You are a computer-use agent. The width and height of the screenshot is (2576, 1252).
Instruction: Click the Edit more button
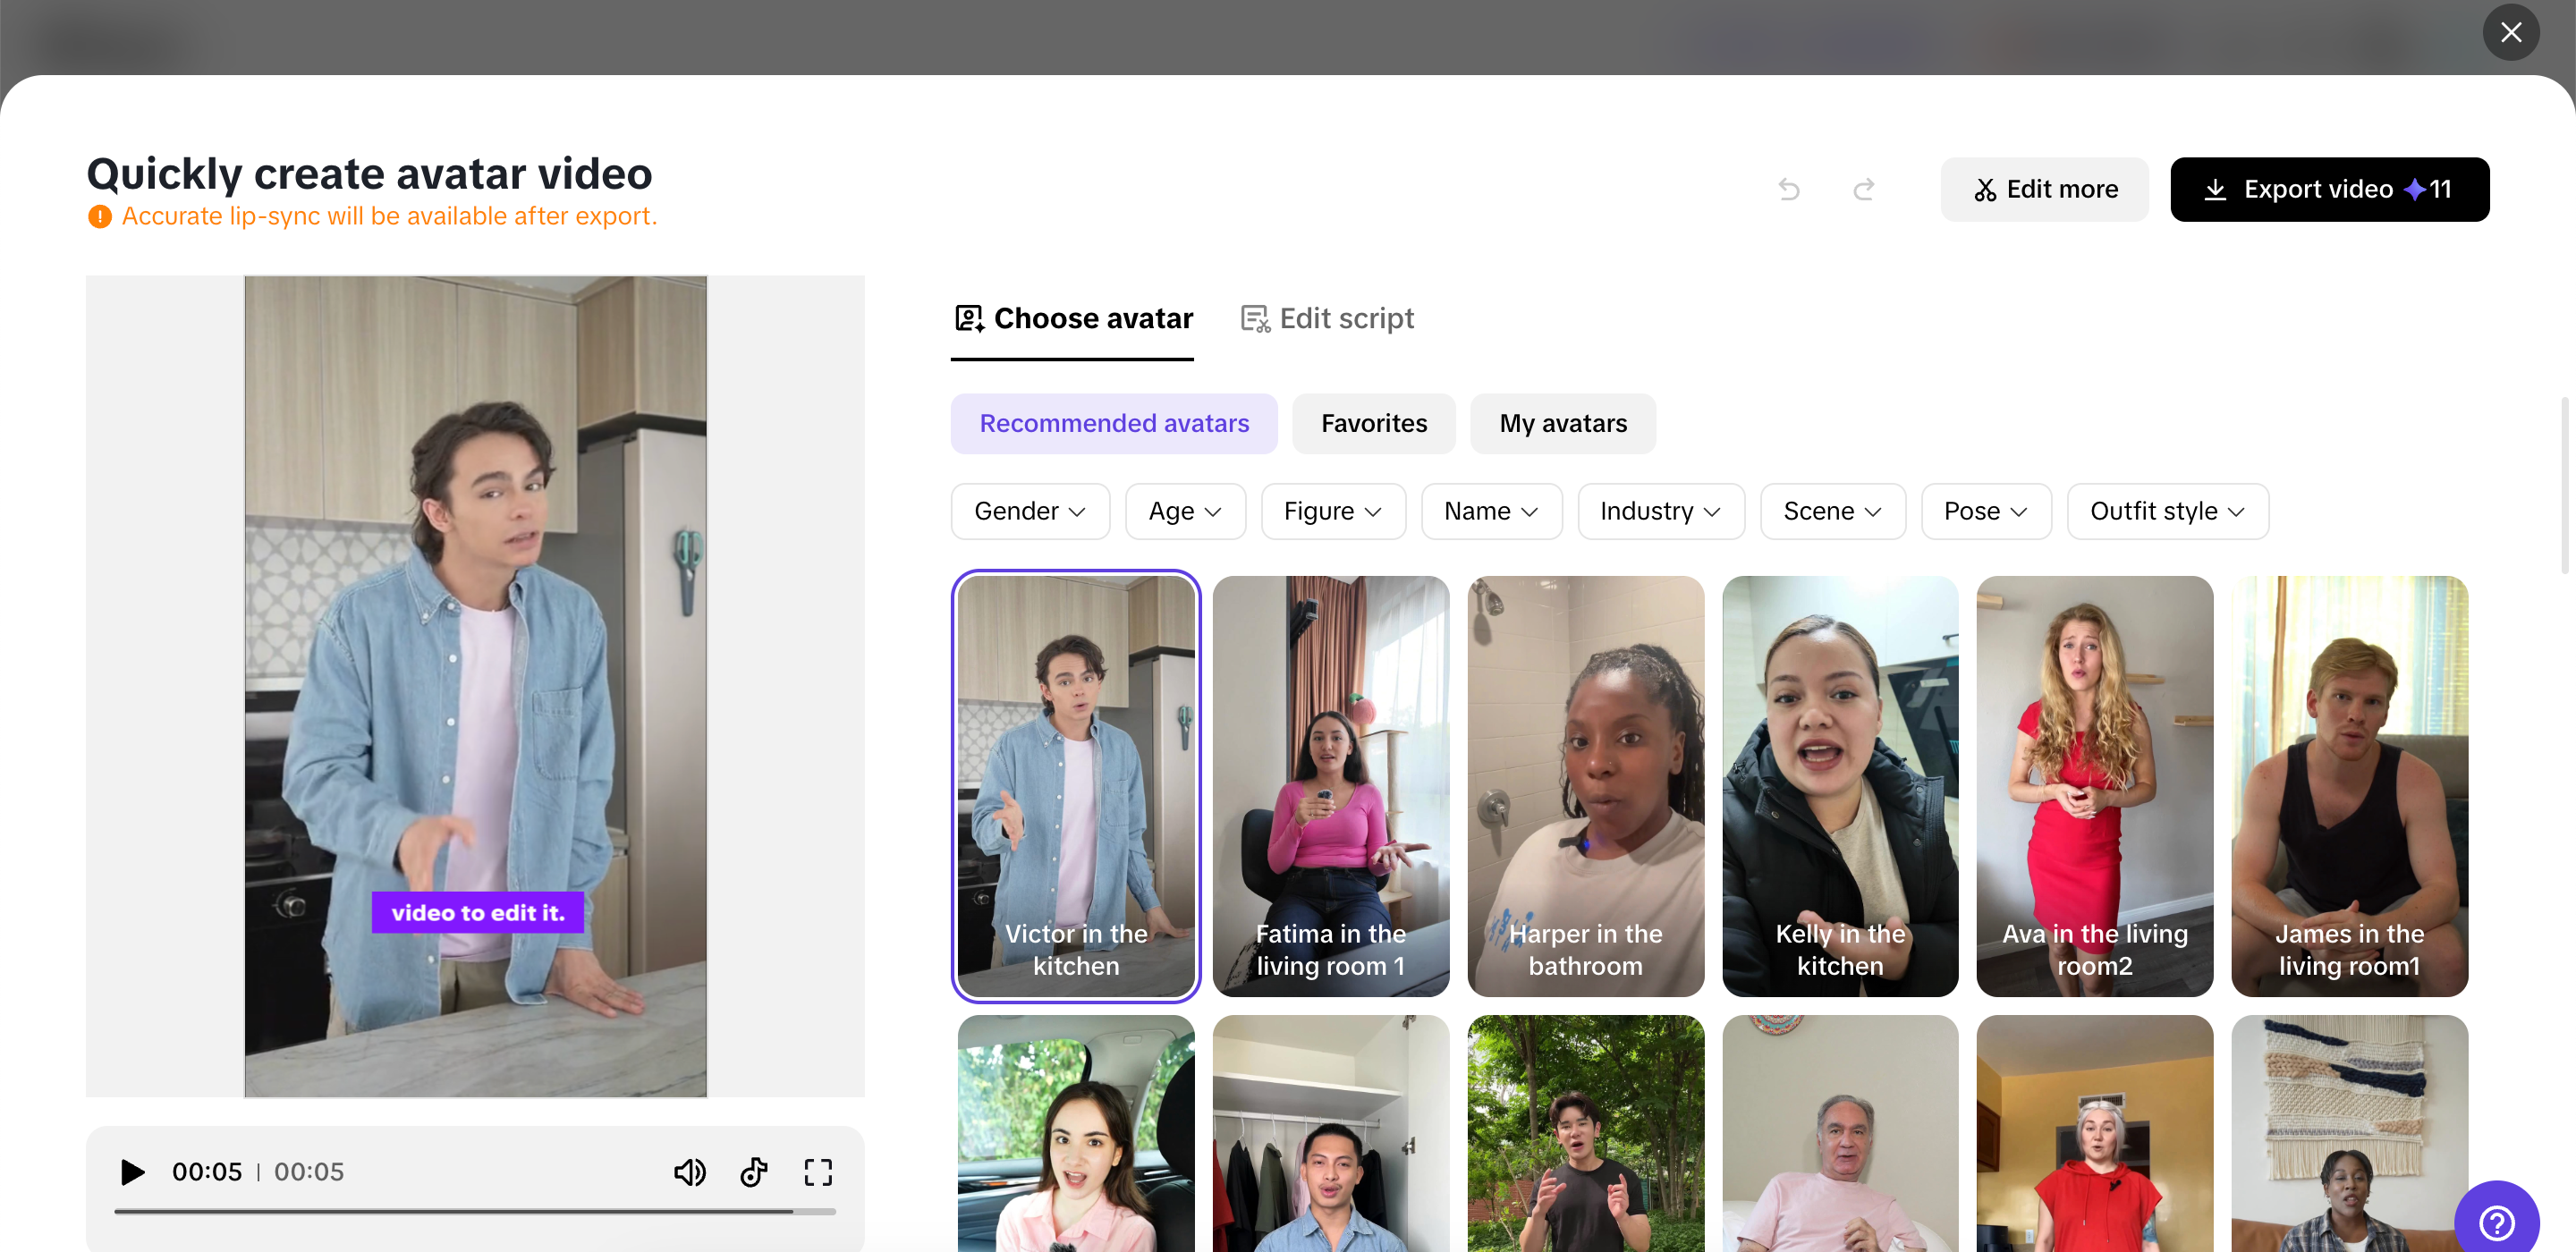coord(2044,189)
